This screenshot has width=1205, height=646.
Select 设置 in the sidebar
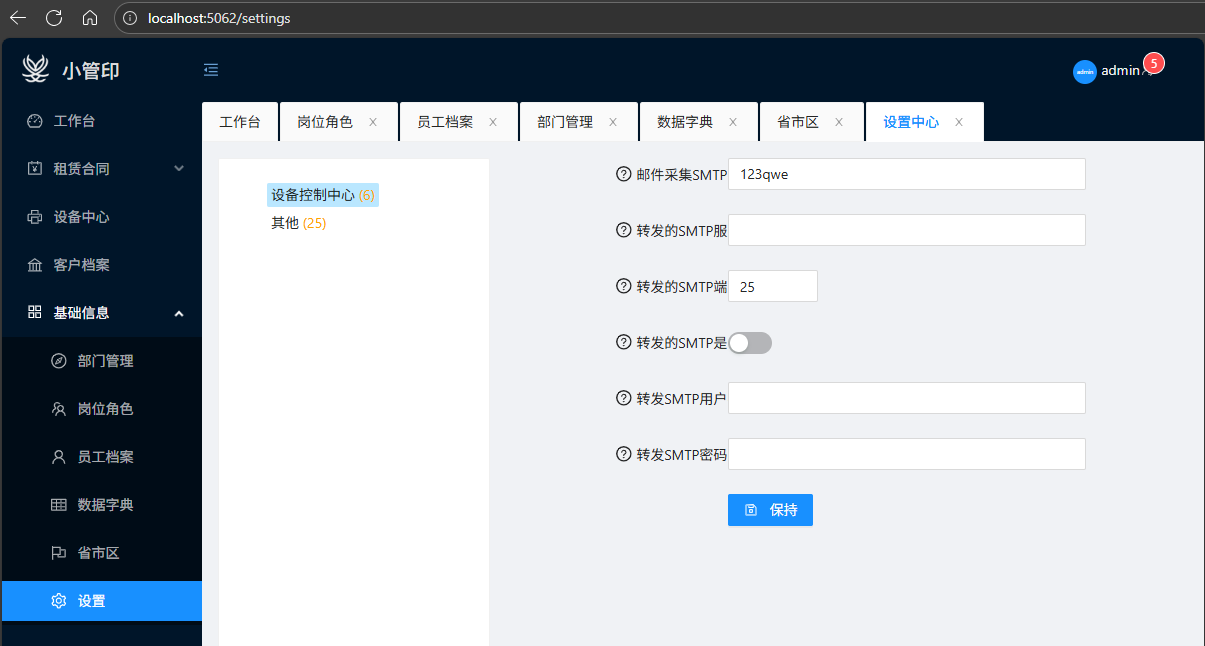(101, 601)
